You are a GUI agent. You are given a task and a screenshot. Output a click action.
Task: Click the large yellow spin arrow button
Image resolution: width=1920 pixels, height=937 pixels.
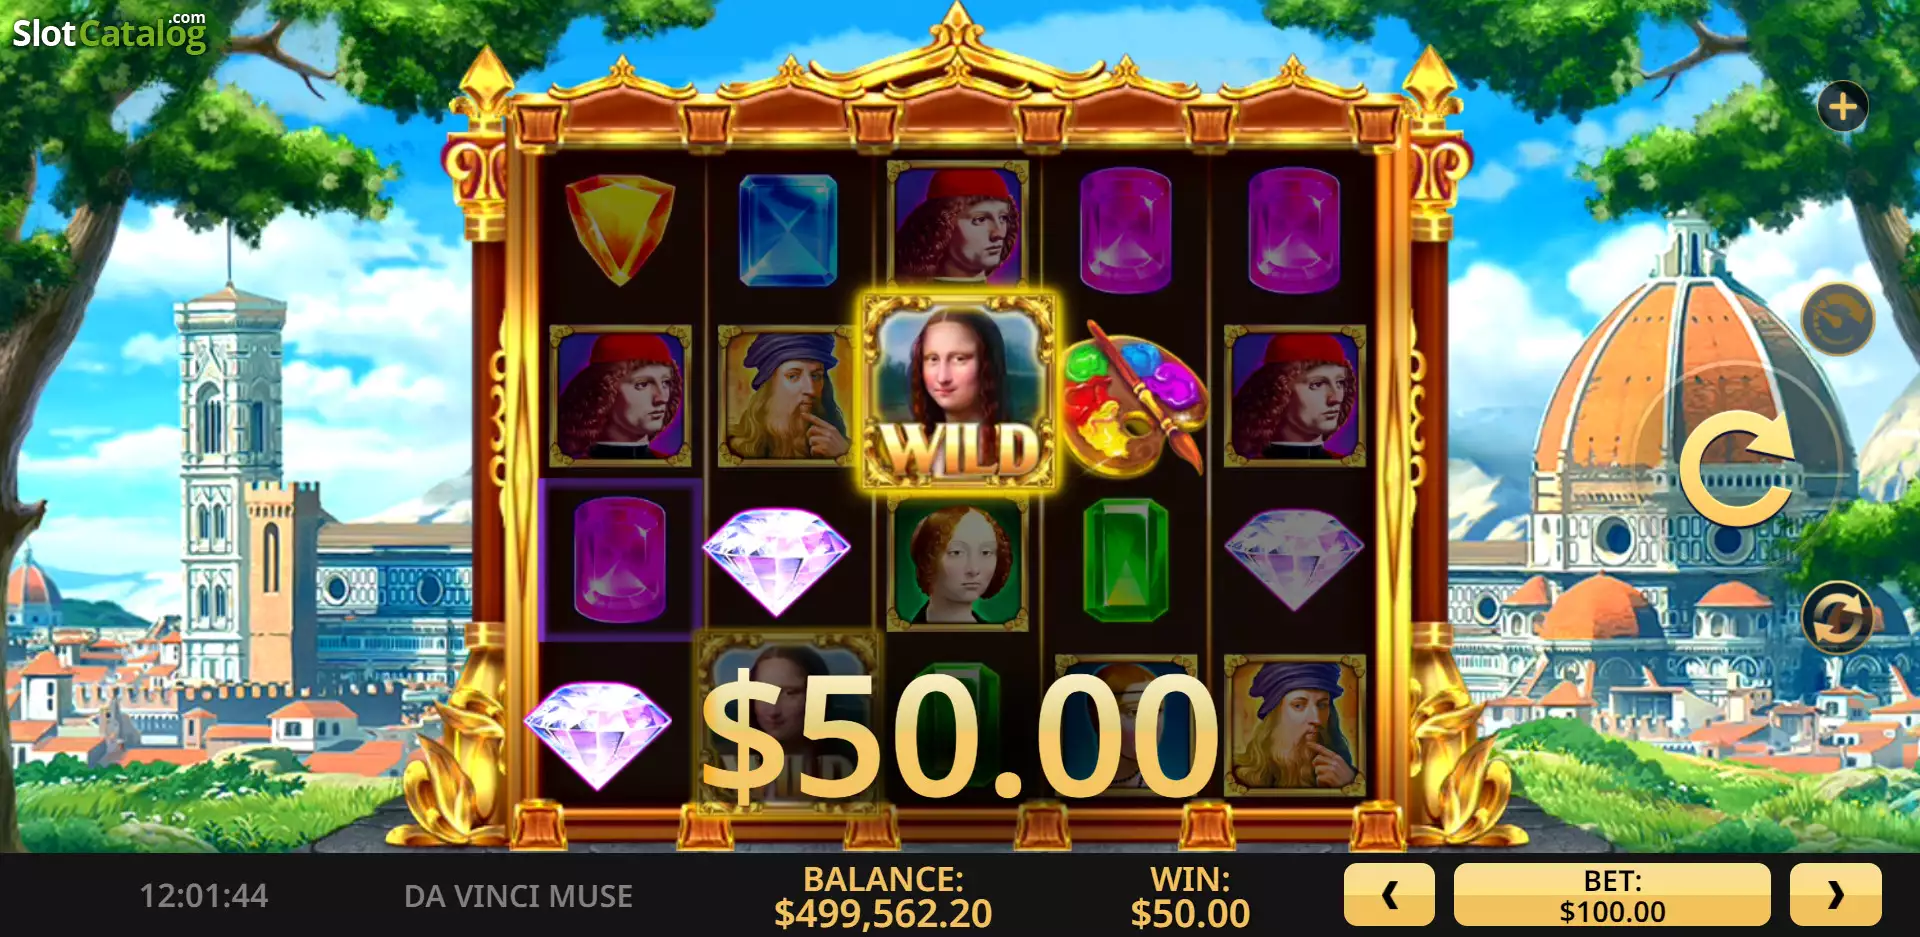coord(1737,468)
